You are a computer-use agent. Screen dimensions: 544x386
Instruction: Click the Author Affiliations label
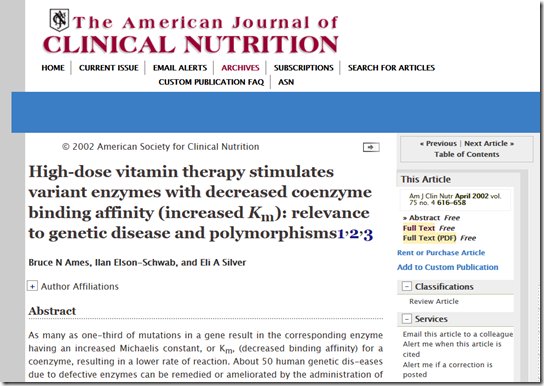pos(80,286)
